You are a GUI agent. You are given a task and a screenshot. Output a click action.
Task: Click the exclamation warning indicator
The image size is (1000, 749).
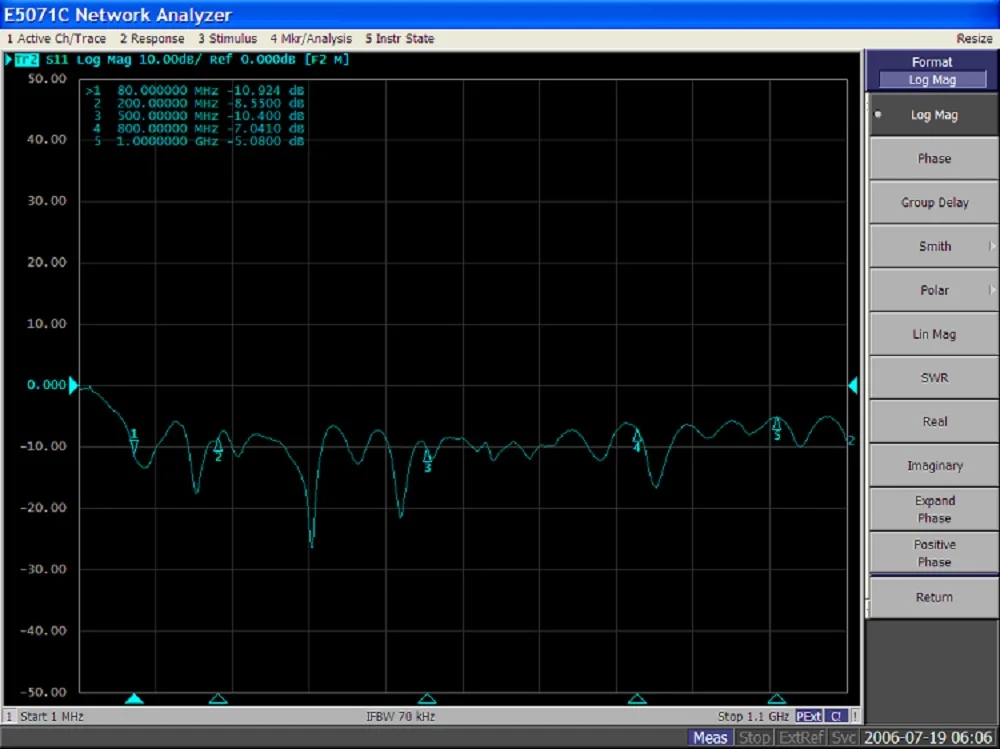tap(855, 716)
